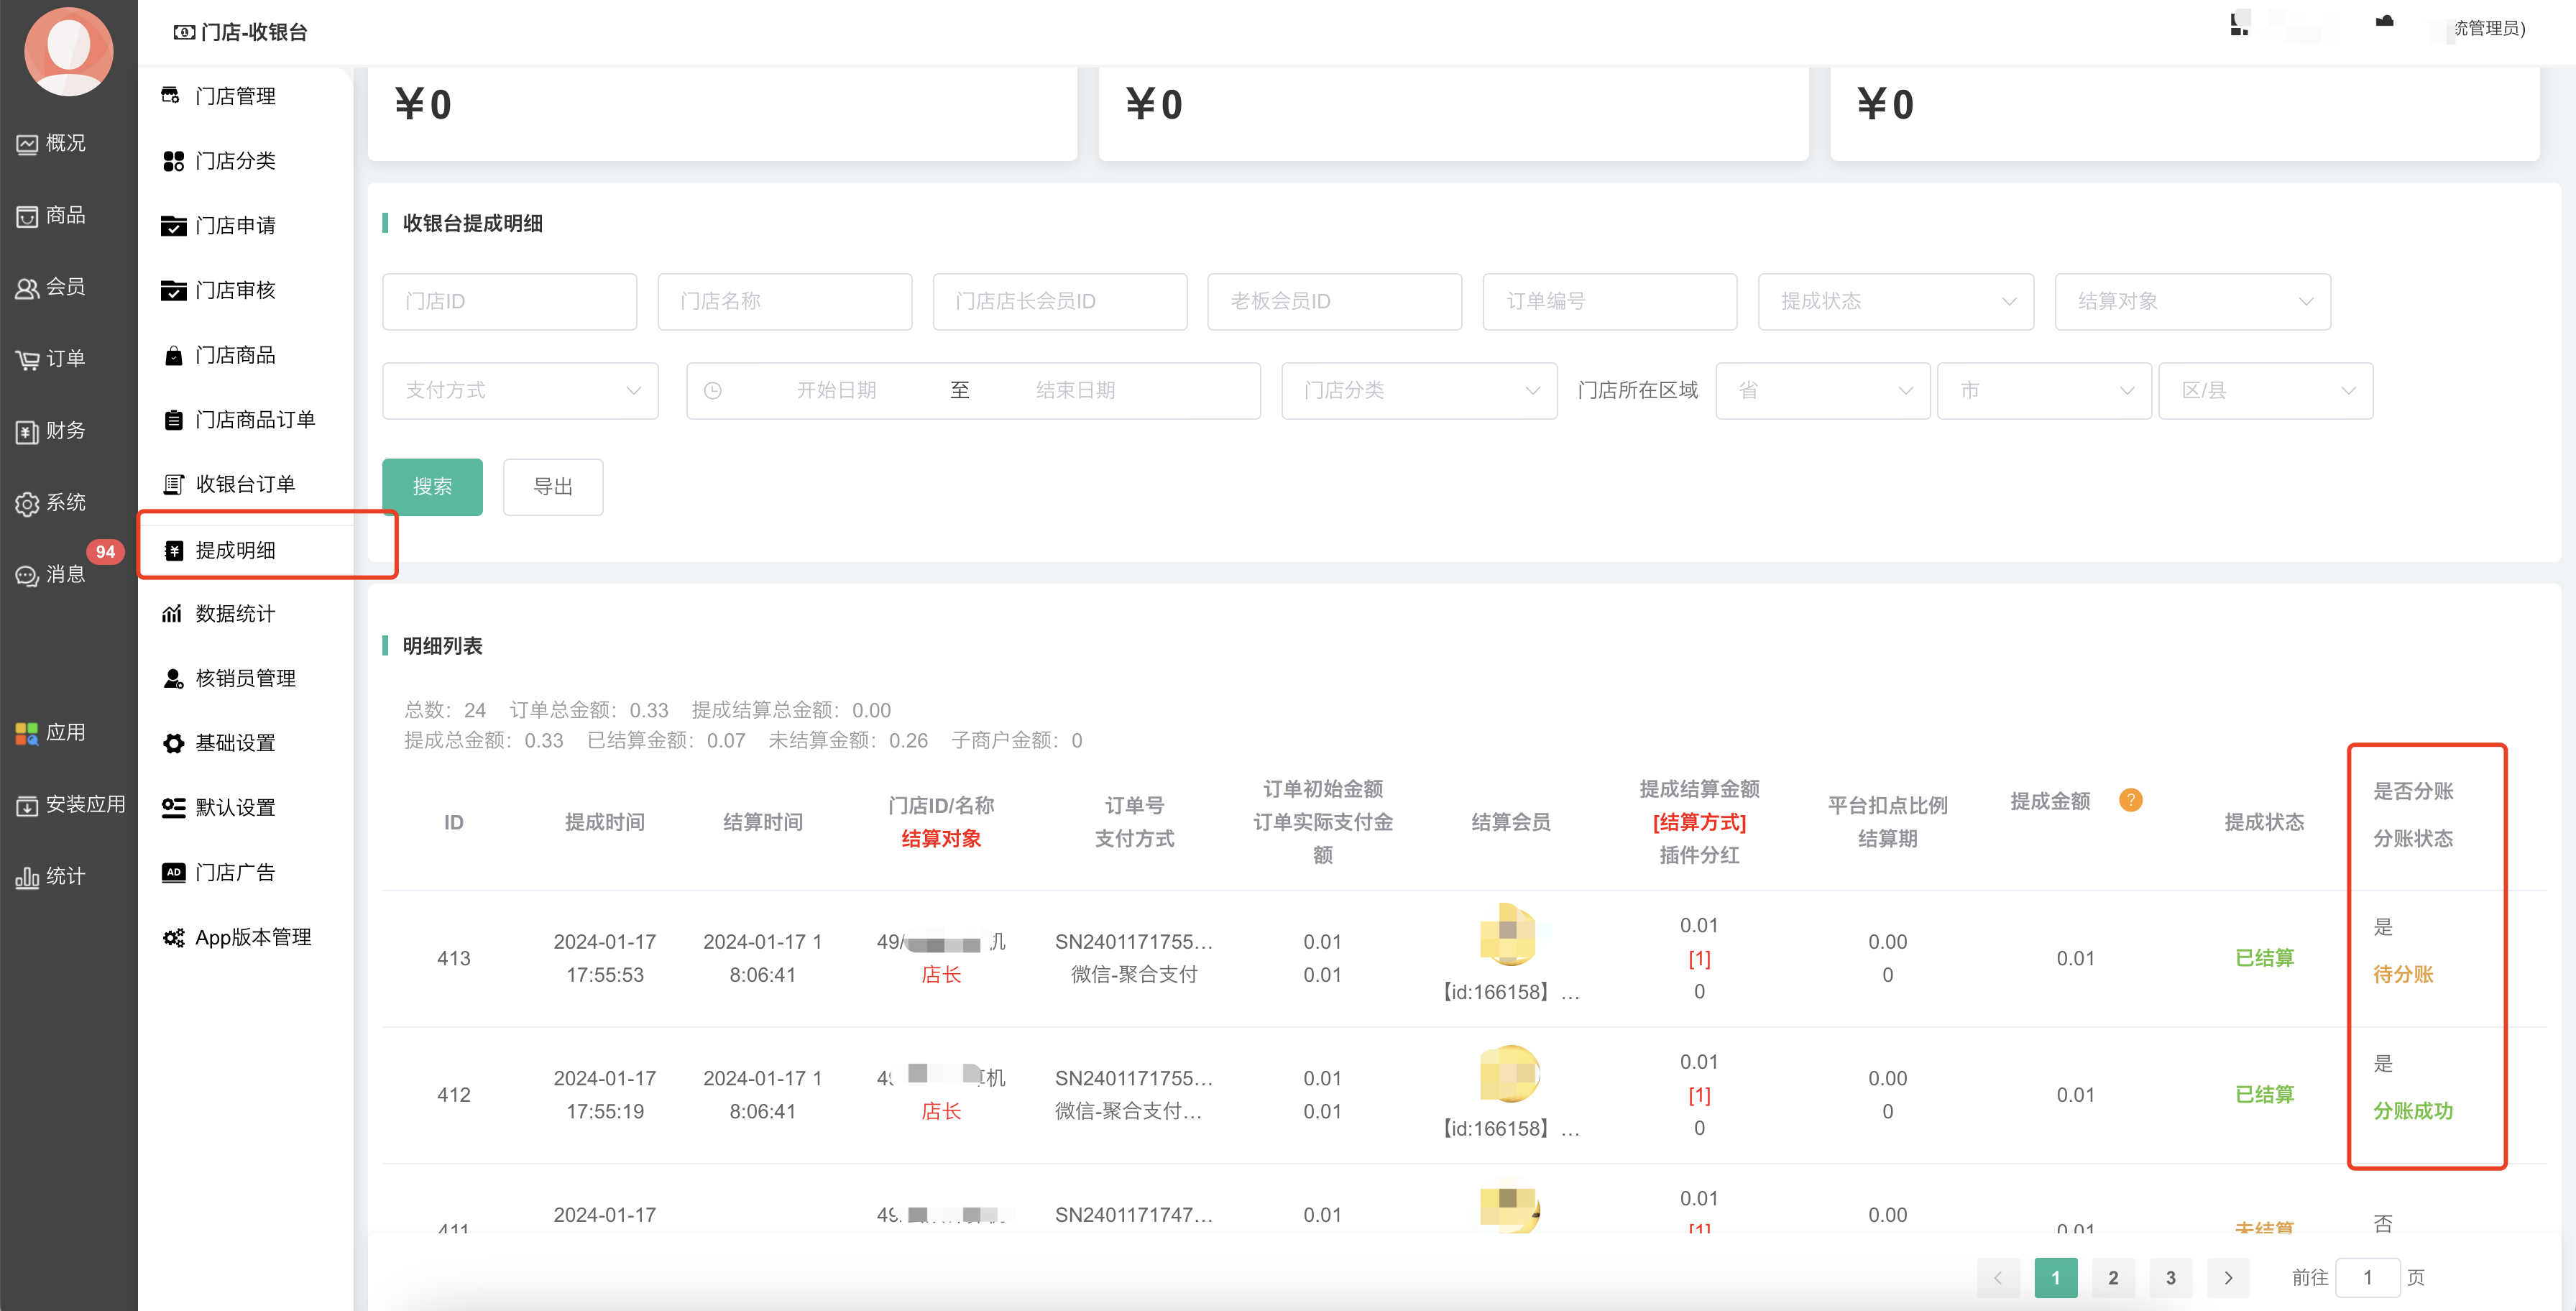
Task: Select 收银台订单 menu item
Action: coord(245,485)
